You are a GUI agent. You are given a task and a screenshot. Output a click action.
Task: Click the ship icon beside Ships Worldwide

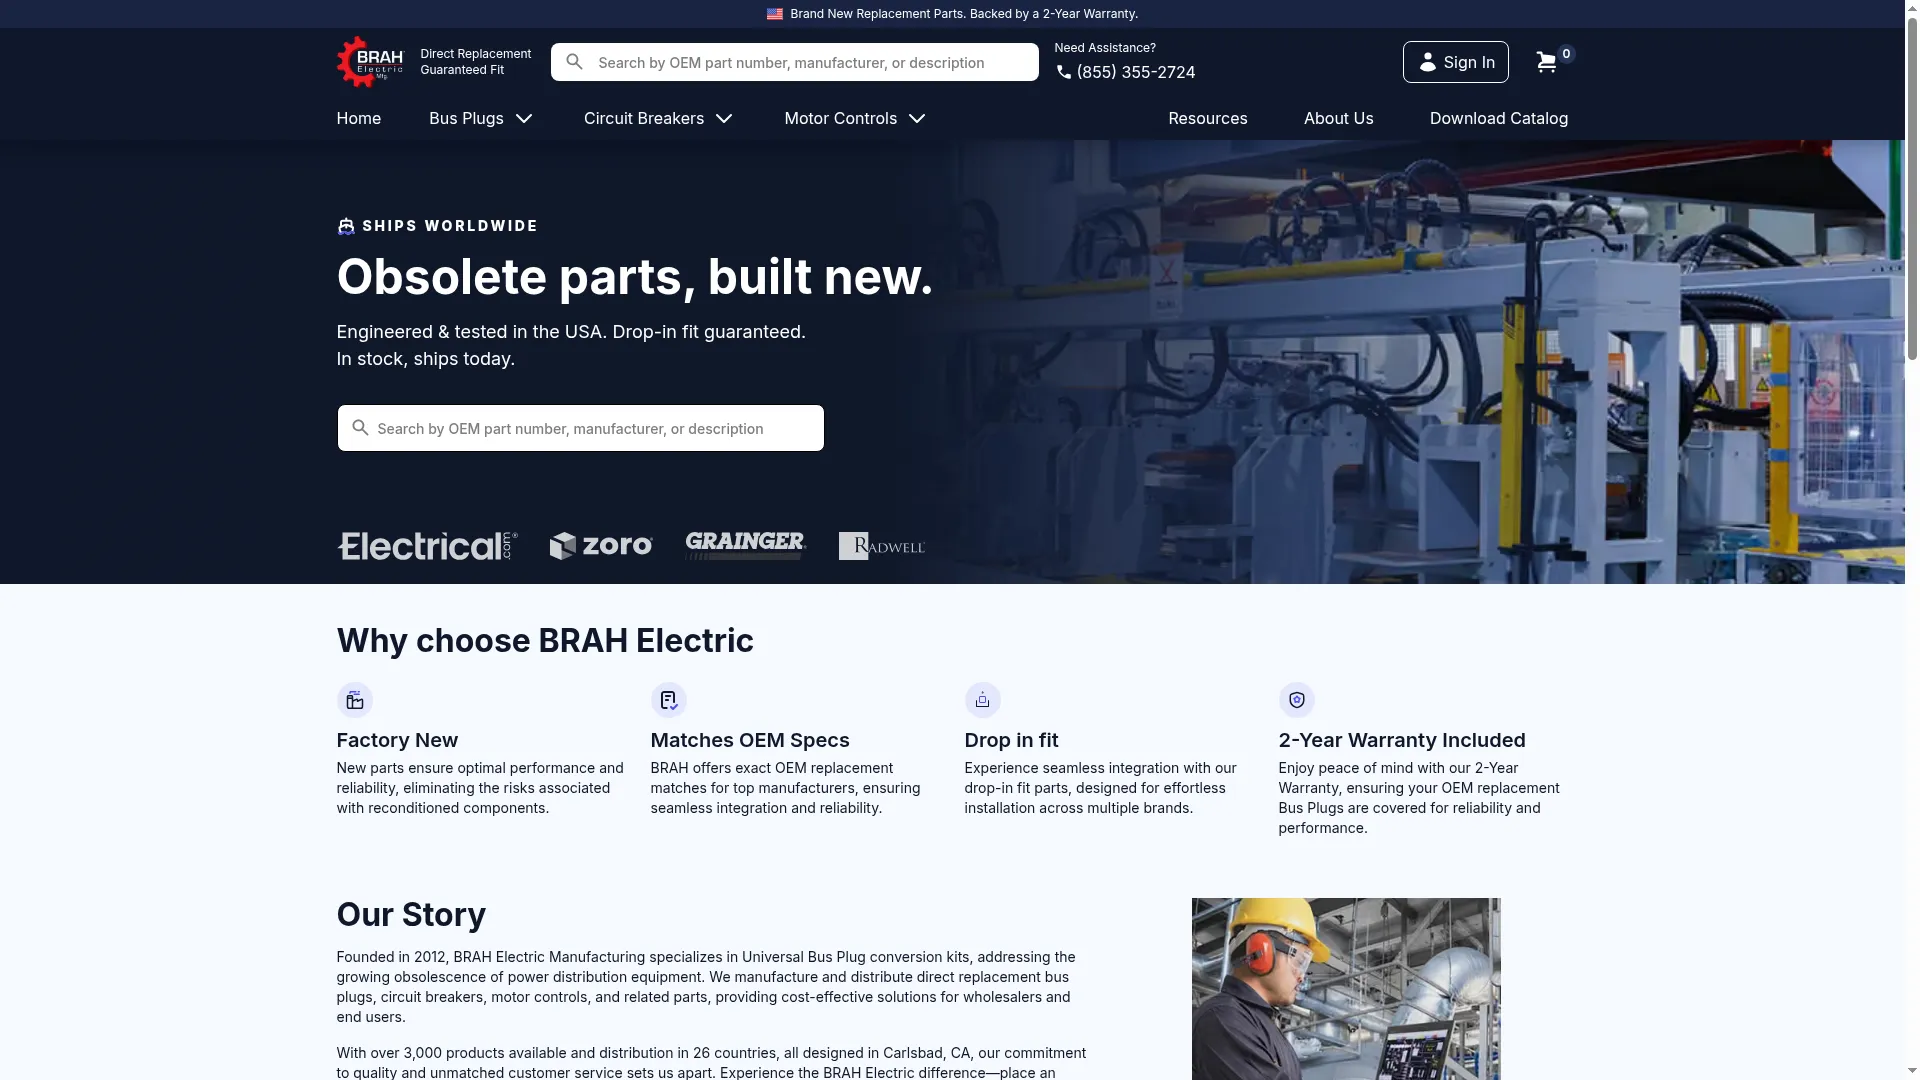tap(346, 226)
